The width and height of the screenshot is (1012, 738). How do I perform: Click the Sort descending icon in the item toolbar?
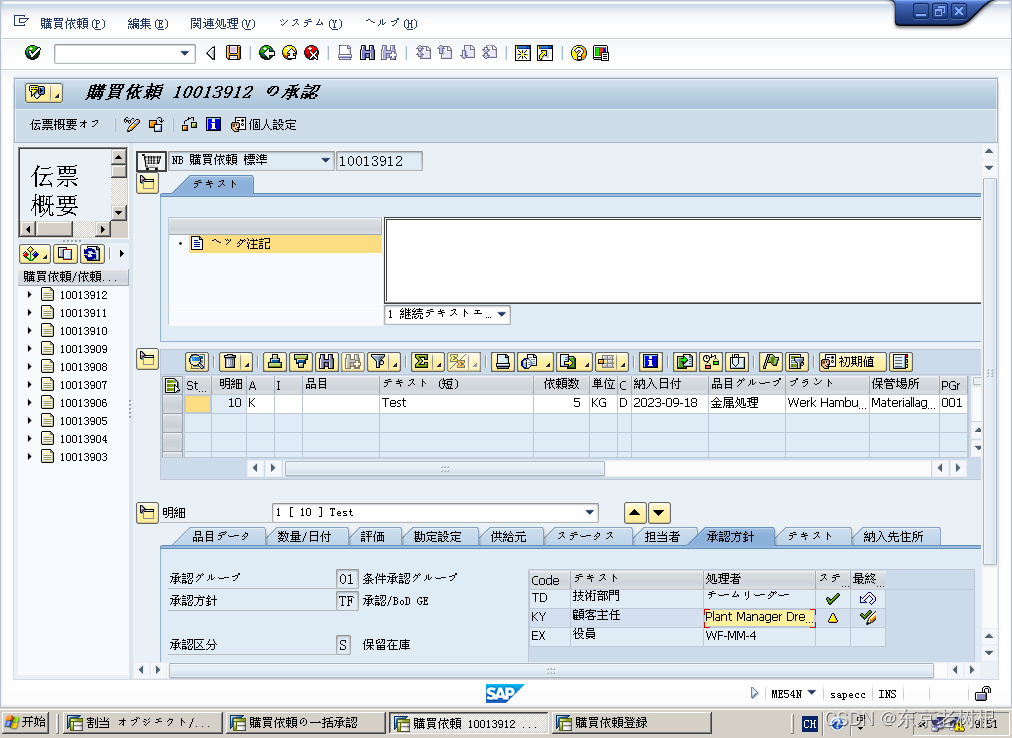(301, 362)
